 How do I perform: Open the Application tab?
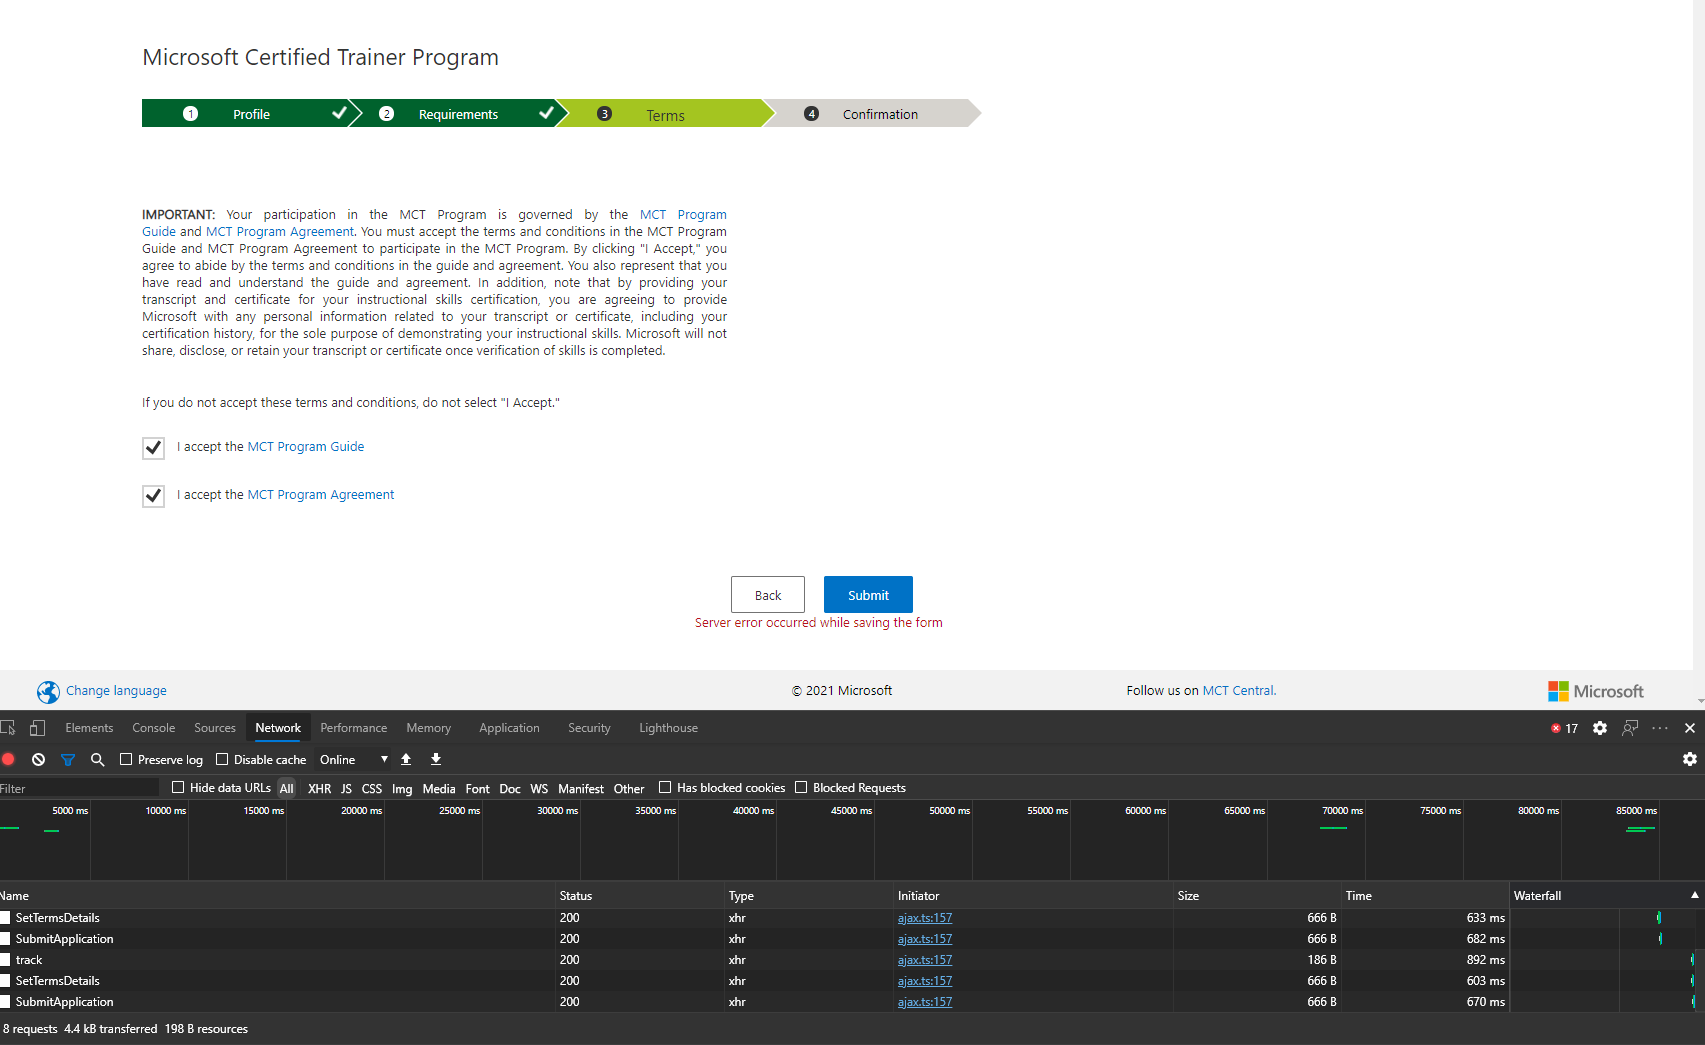(509, 728)
